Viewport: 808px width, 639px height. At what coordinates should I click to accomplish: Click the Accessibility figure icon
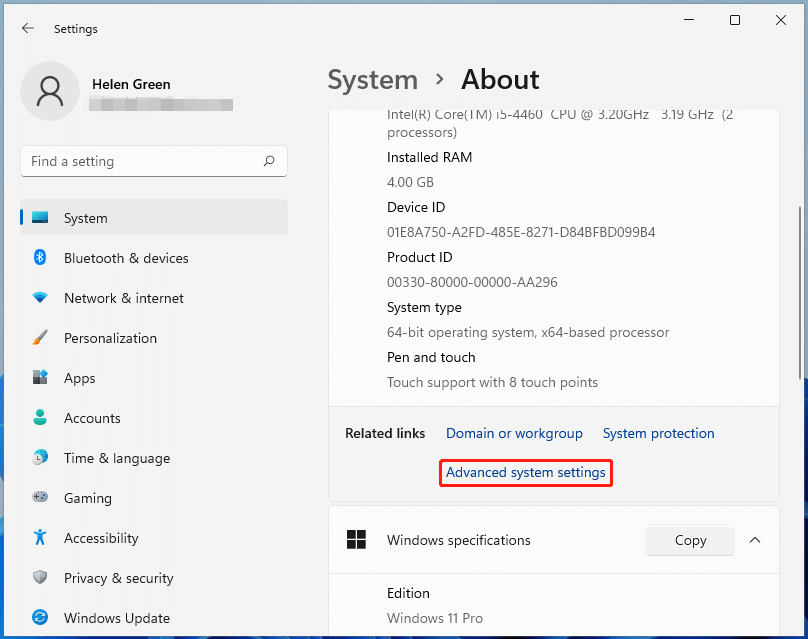click(40, 537)
